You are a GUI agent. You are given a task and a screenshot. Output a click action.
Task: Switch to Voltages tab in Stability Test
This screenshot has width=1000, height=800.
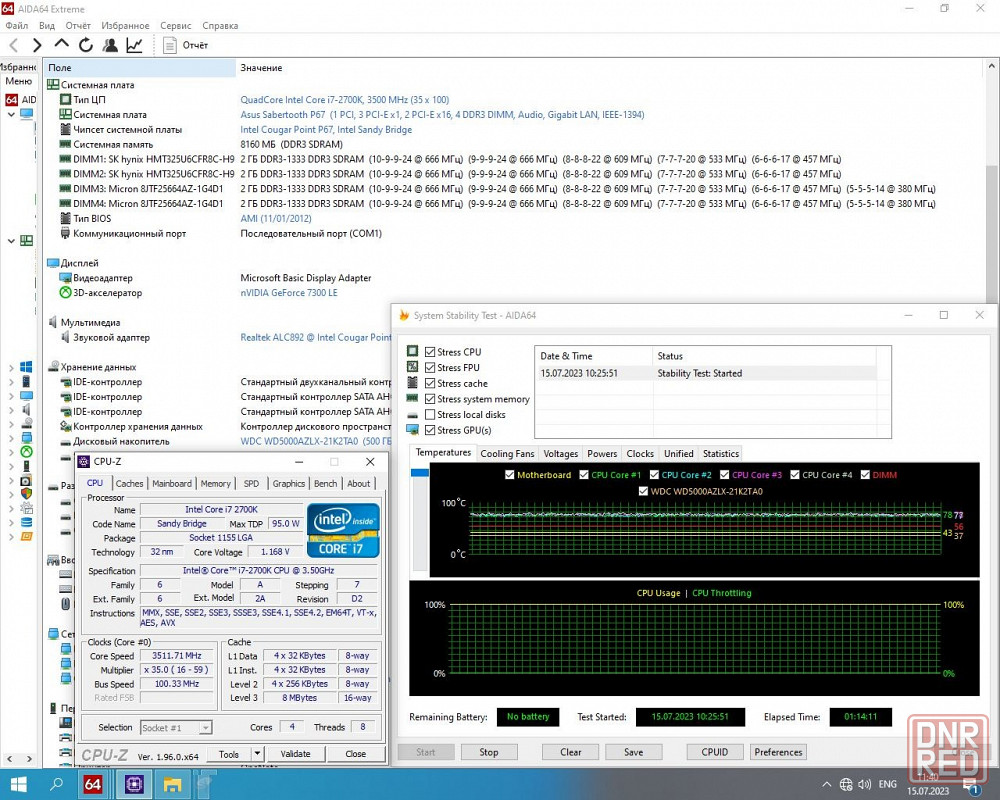point(561,454)
